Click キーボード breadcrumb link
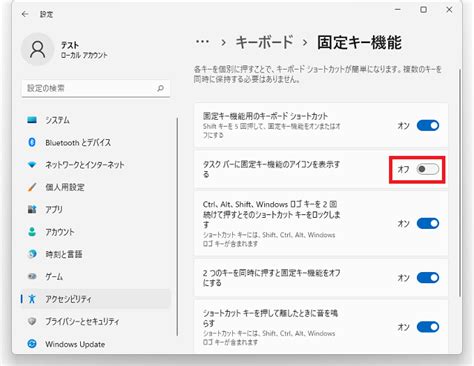Screen dimensions: 474x366 coord(264,42)
